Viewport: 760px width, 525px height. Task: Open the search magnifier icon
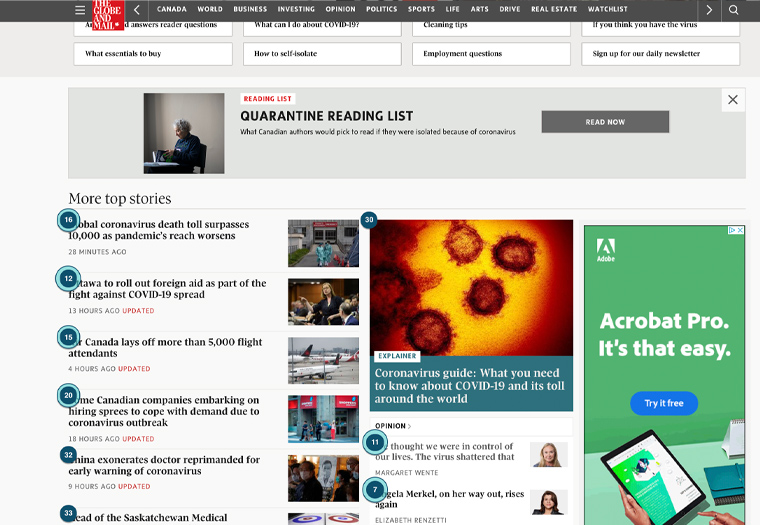point(733,10)
